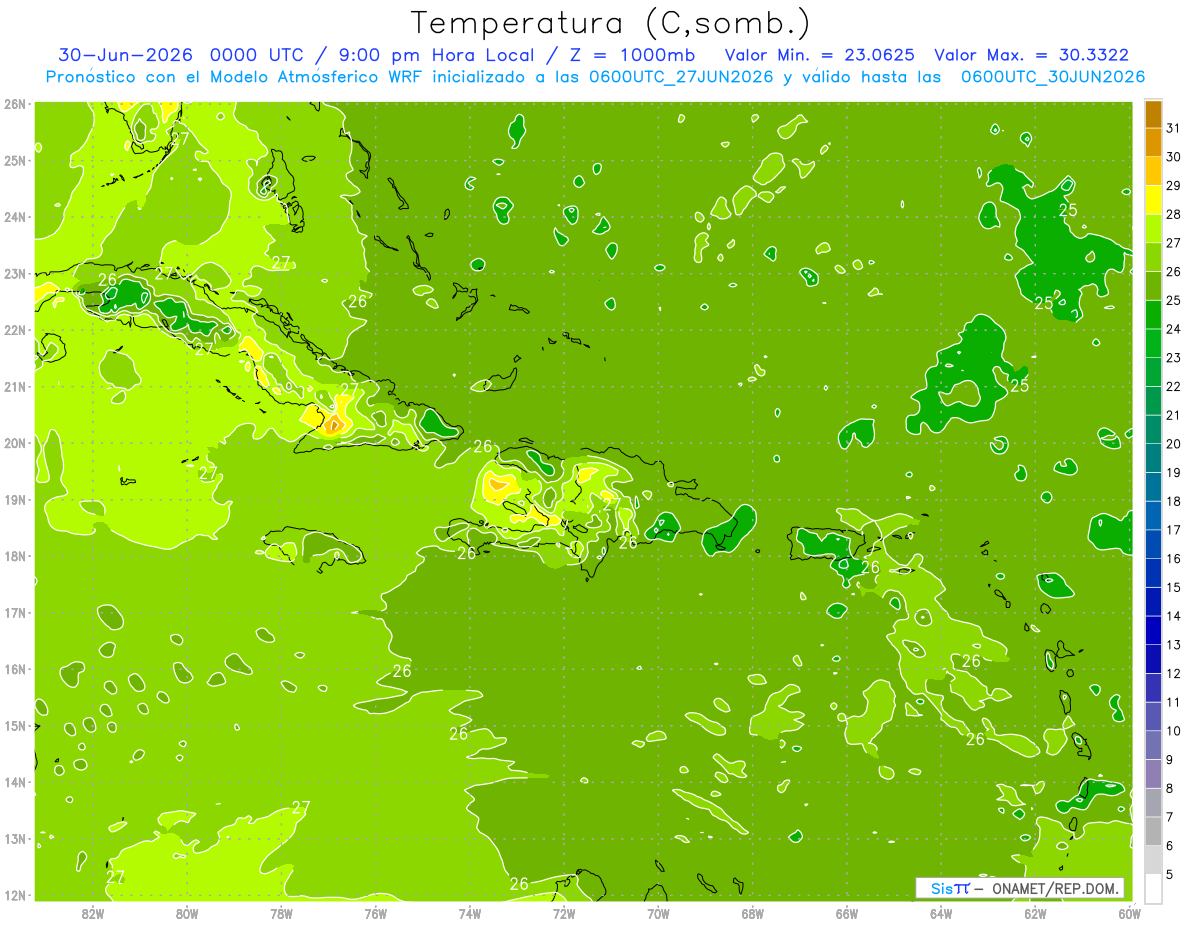This screenshot has height=927, width=1200.
Task: Click the "Z = 1000mb" level text
Action: tap(632, 55)
